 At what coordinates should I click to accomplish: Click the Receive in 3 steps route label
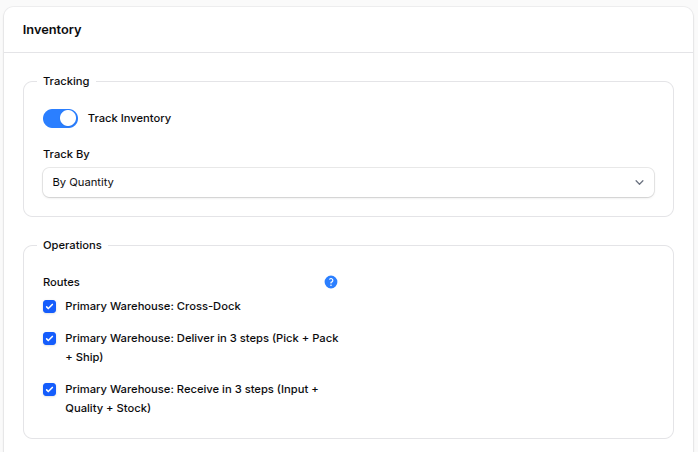(x=191, y=389)
